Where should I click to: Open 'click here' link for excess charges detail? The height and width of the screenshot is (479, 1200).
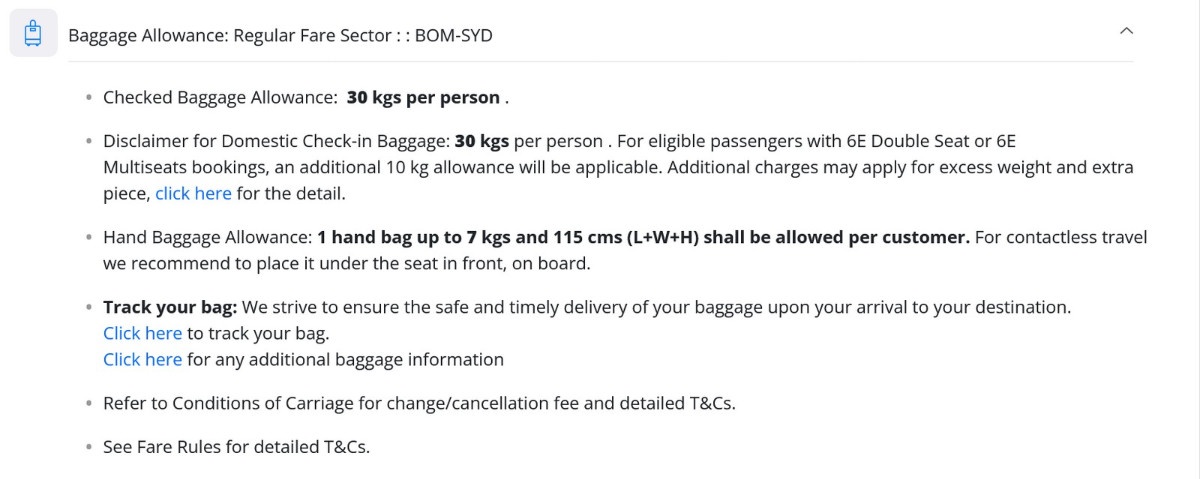point(193,194)
